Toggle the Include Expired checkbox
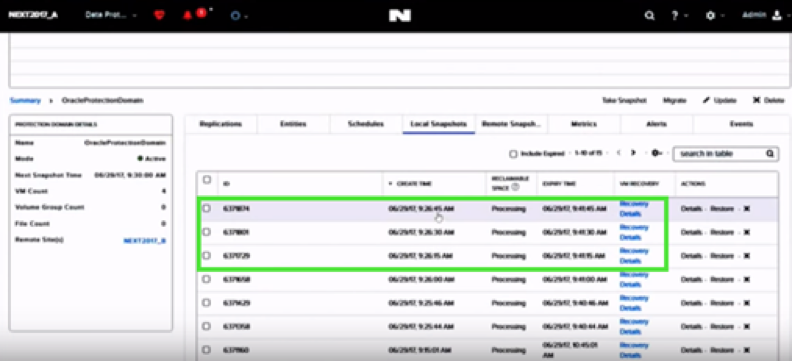The image size is (792, 361). tap(513, 153)
